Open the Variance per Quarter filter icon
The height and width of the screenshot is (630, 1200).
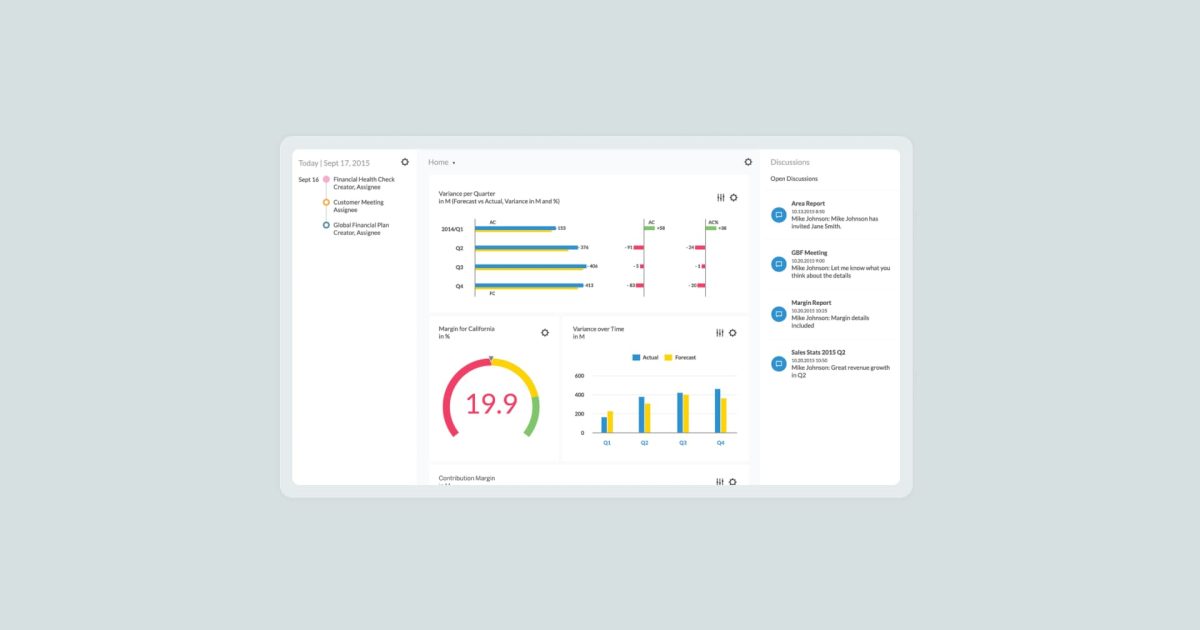coord(718,197)
